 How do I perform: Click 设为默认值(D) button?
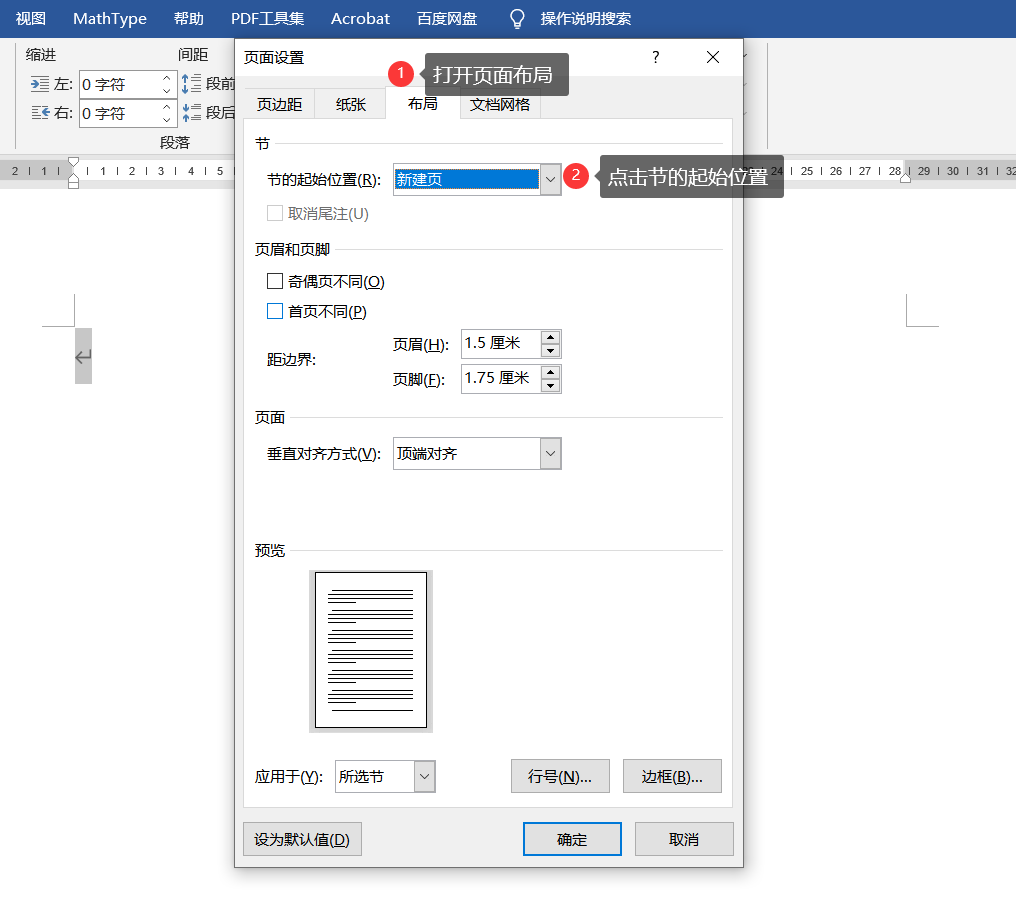302,839
